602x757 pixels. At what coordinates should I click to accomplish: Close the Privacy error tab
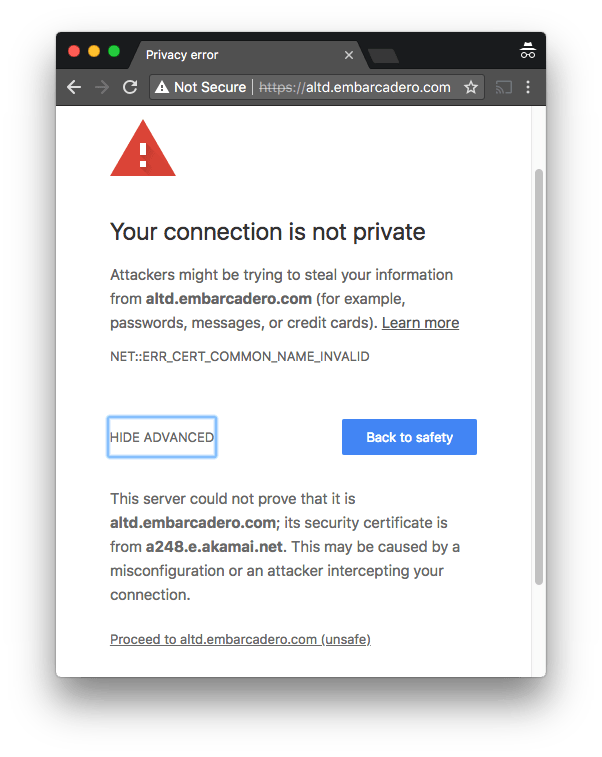click(348, 55)
